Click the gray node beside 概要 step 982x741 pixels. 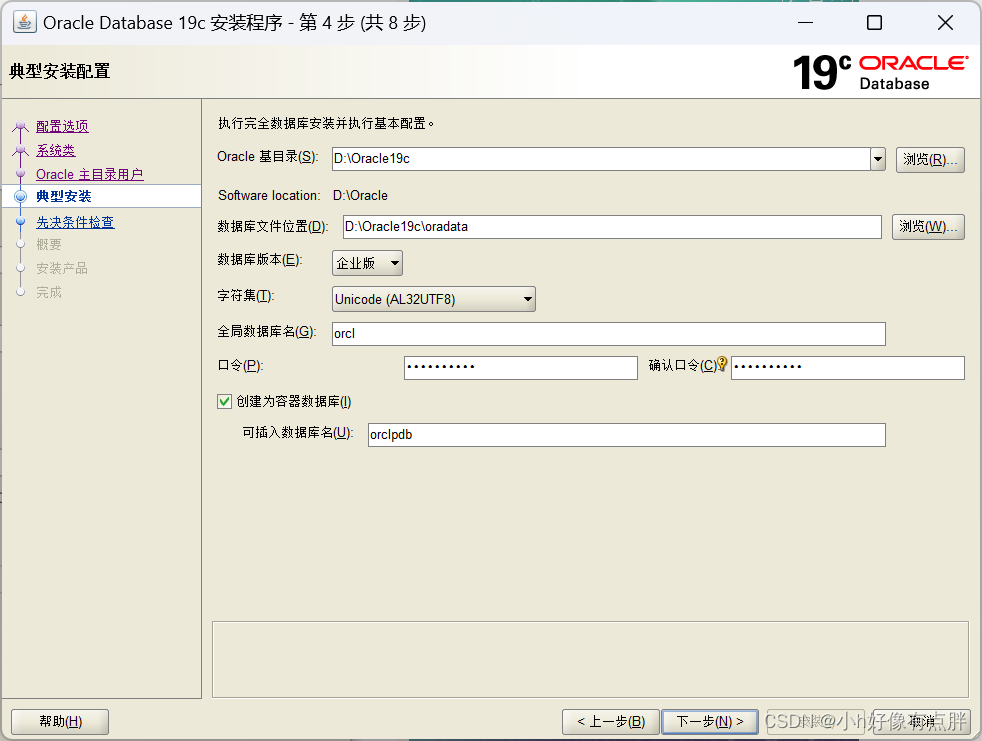click(x=22, y=245)
